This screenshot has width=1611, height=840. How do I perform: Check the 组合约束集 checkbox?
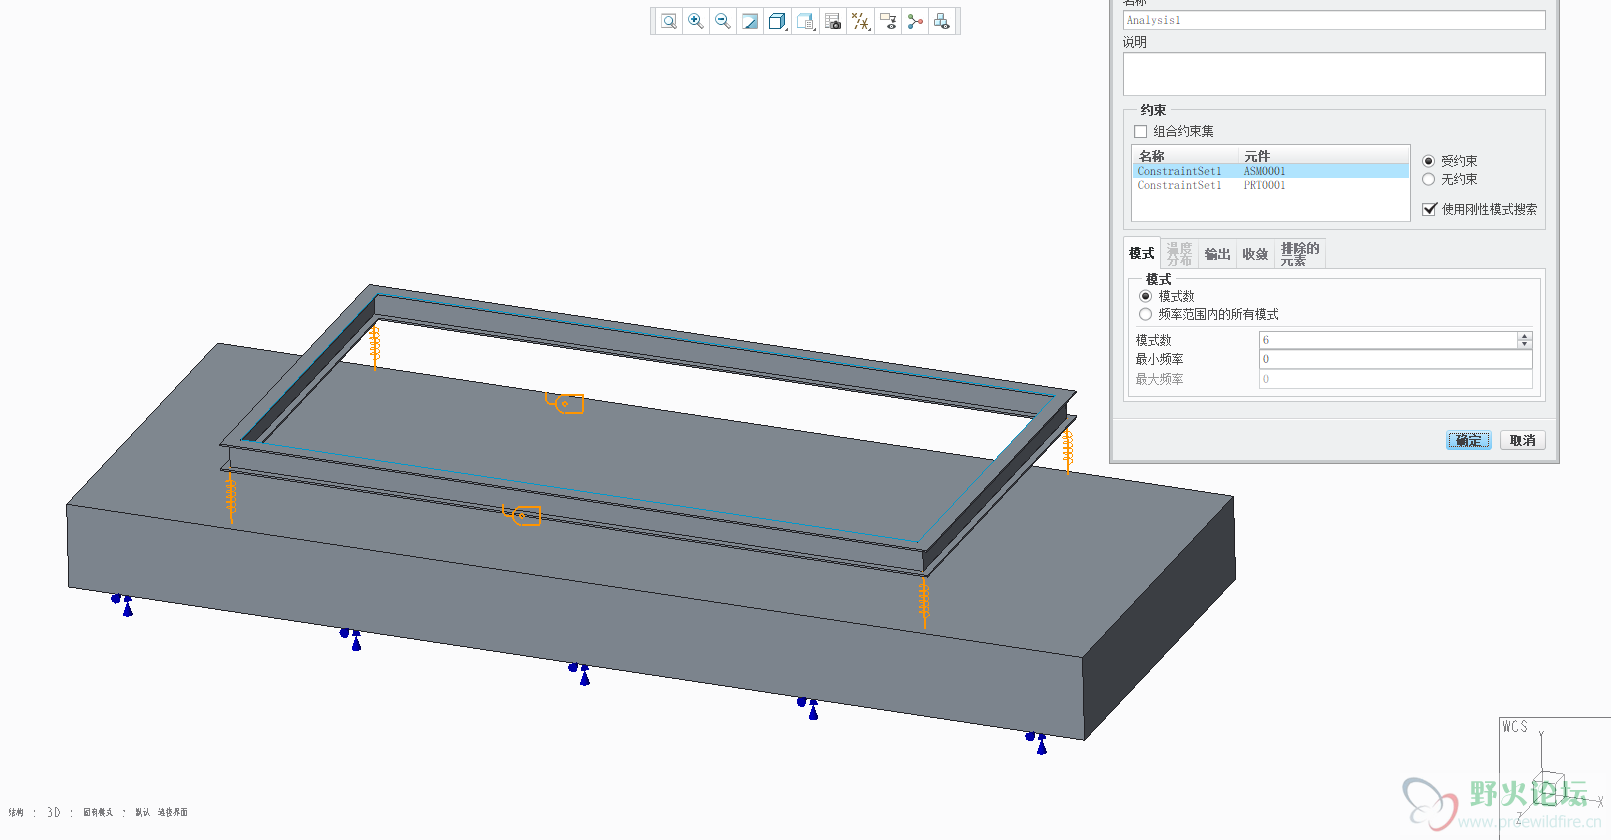pyautogui.click(x=1140, y=131)
